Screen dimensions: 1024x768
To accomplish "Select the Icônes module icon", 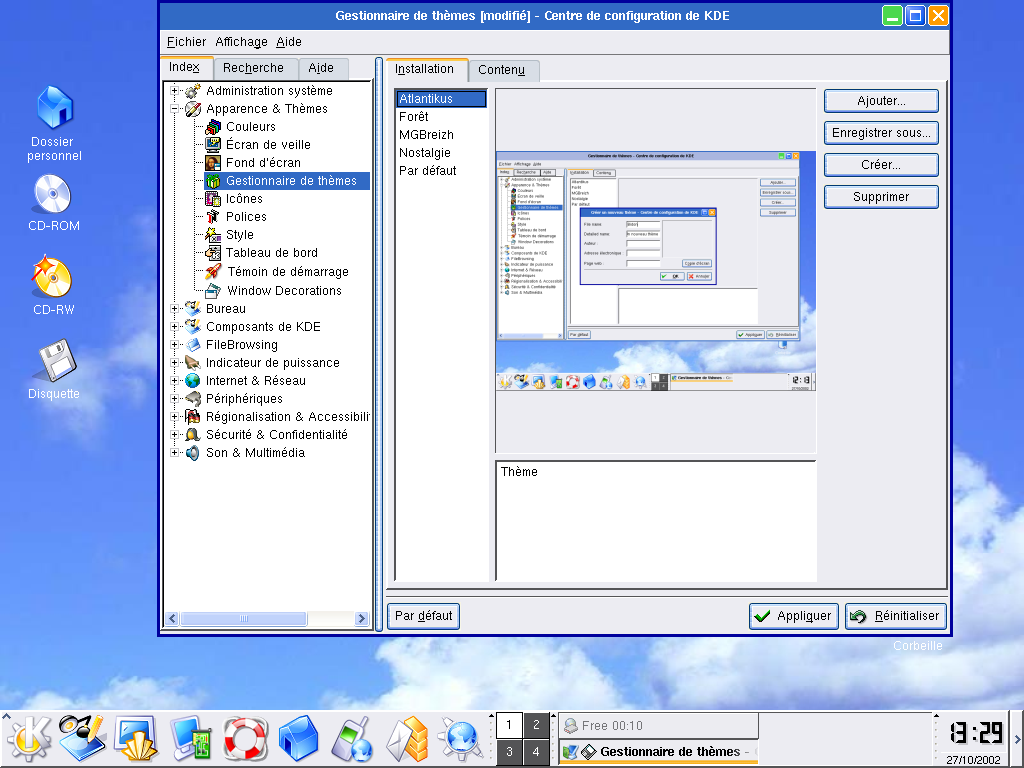I will [x=213, y=199].
